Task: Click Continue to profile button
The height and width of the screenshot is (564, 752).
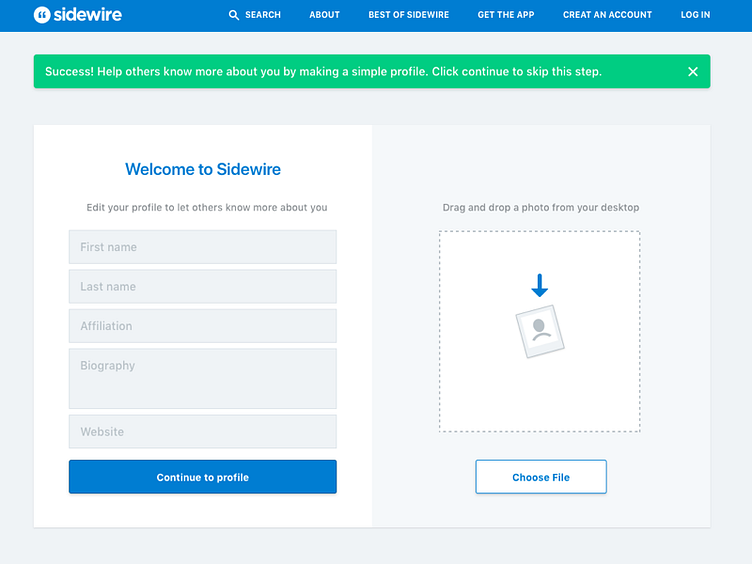Action: point(202,477)
